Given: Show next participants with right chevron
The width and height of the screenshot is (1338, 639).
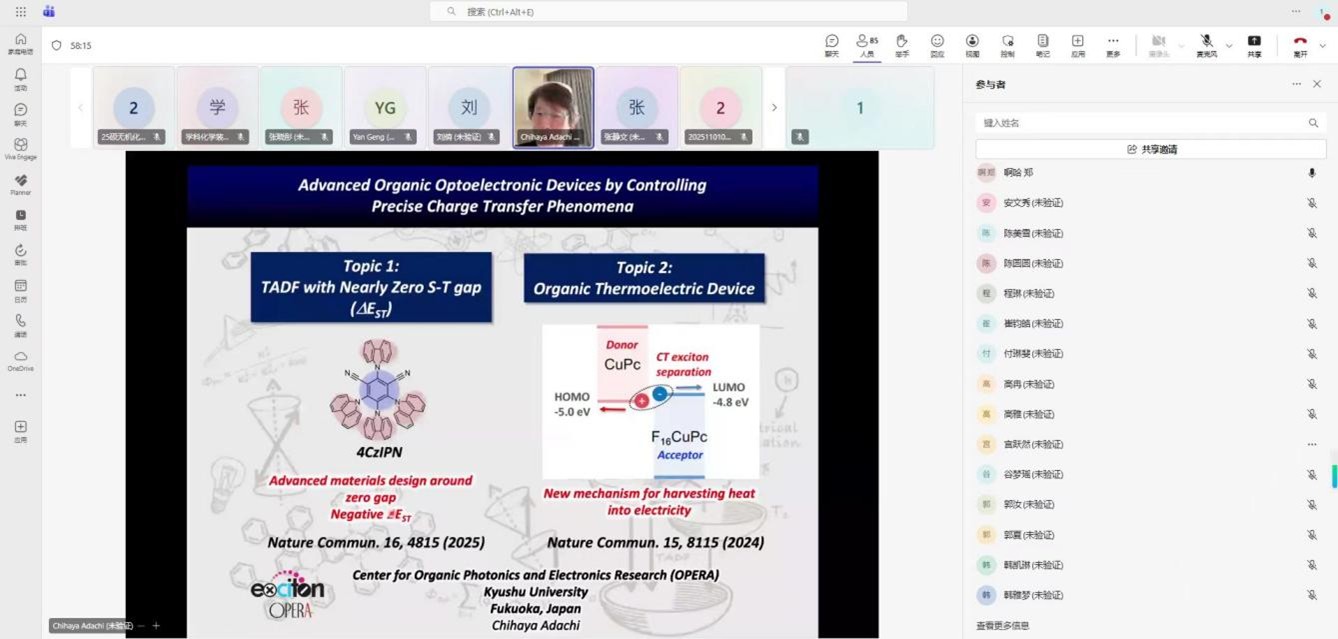Looking at the screenshot, I should (x=774, y=108).
